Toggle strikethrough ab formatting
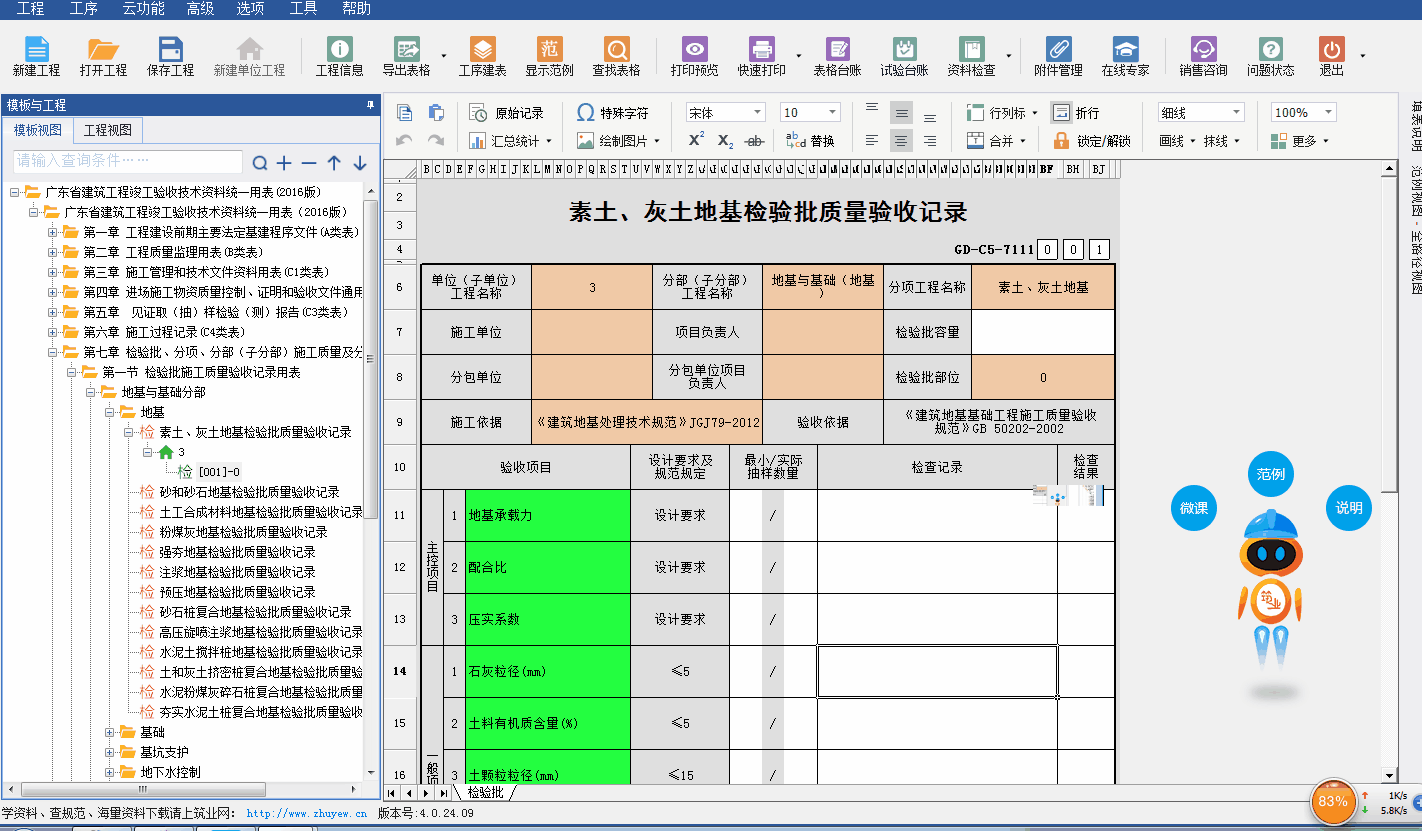The width and height of the screenshot is (1422, 831). (x=755, y=141)
